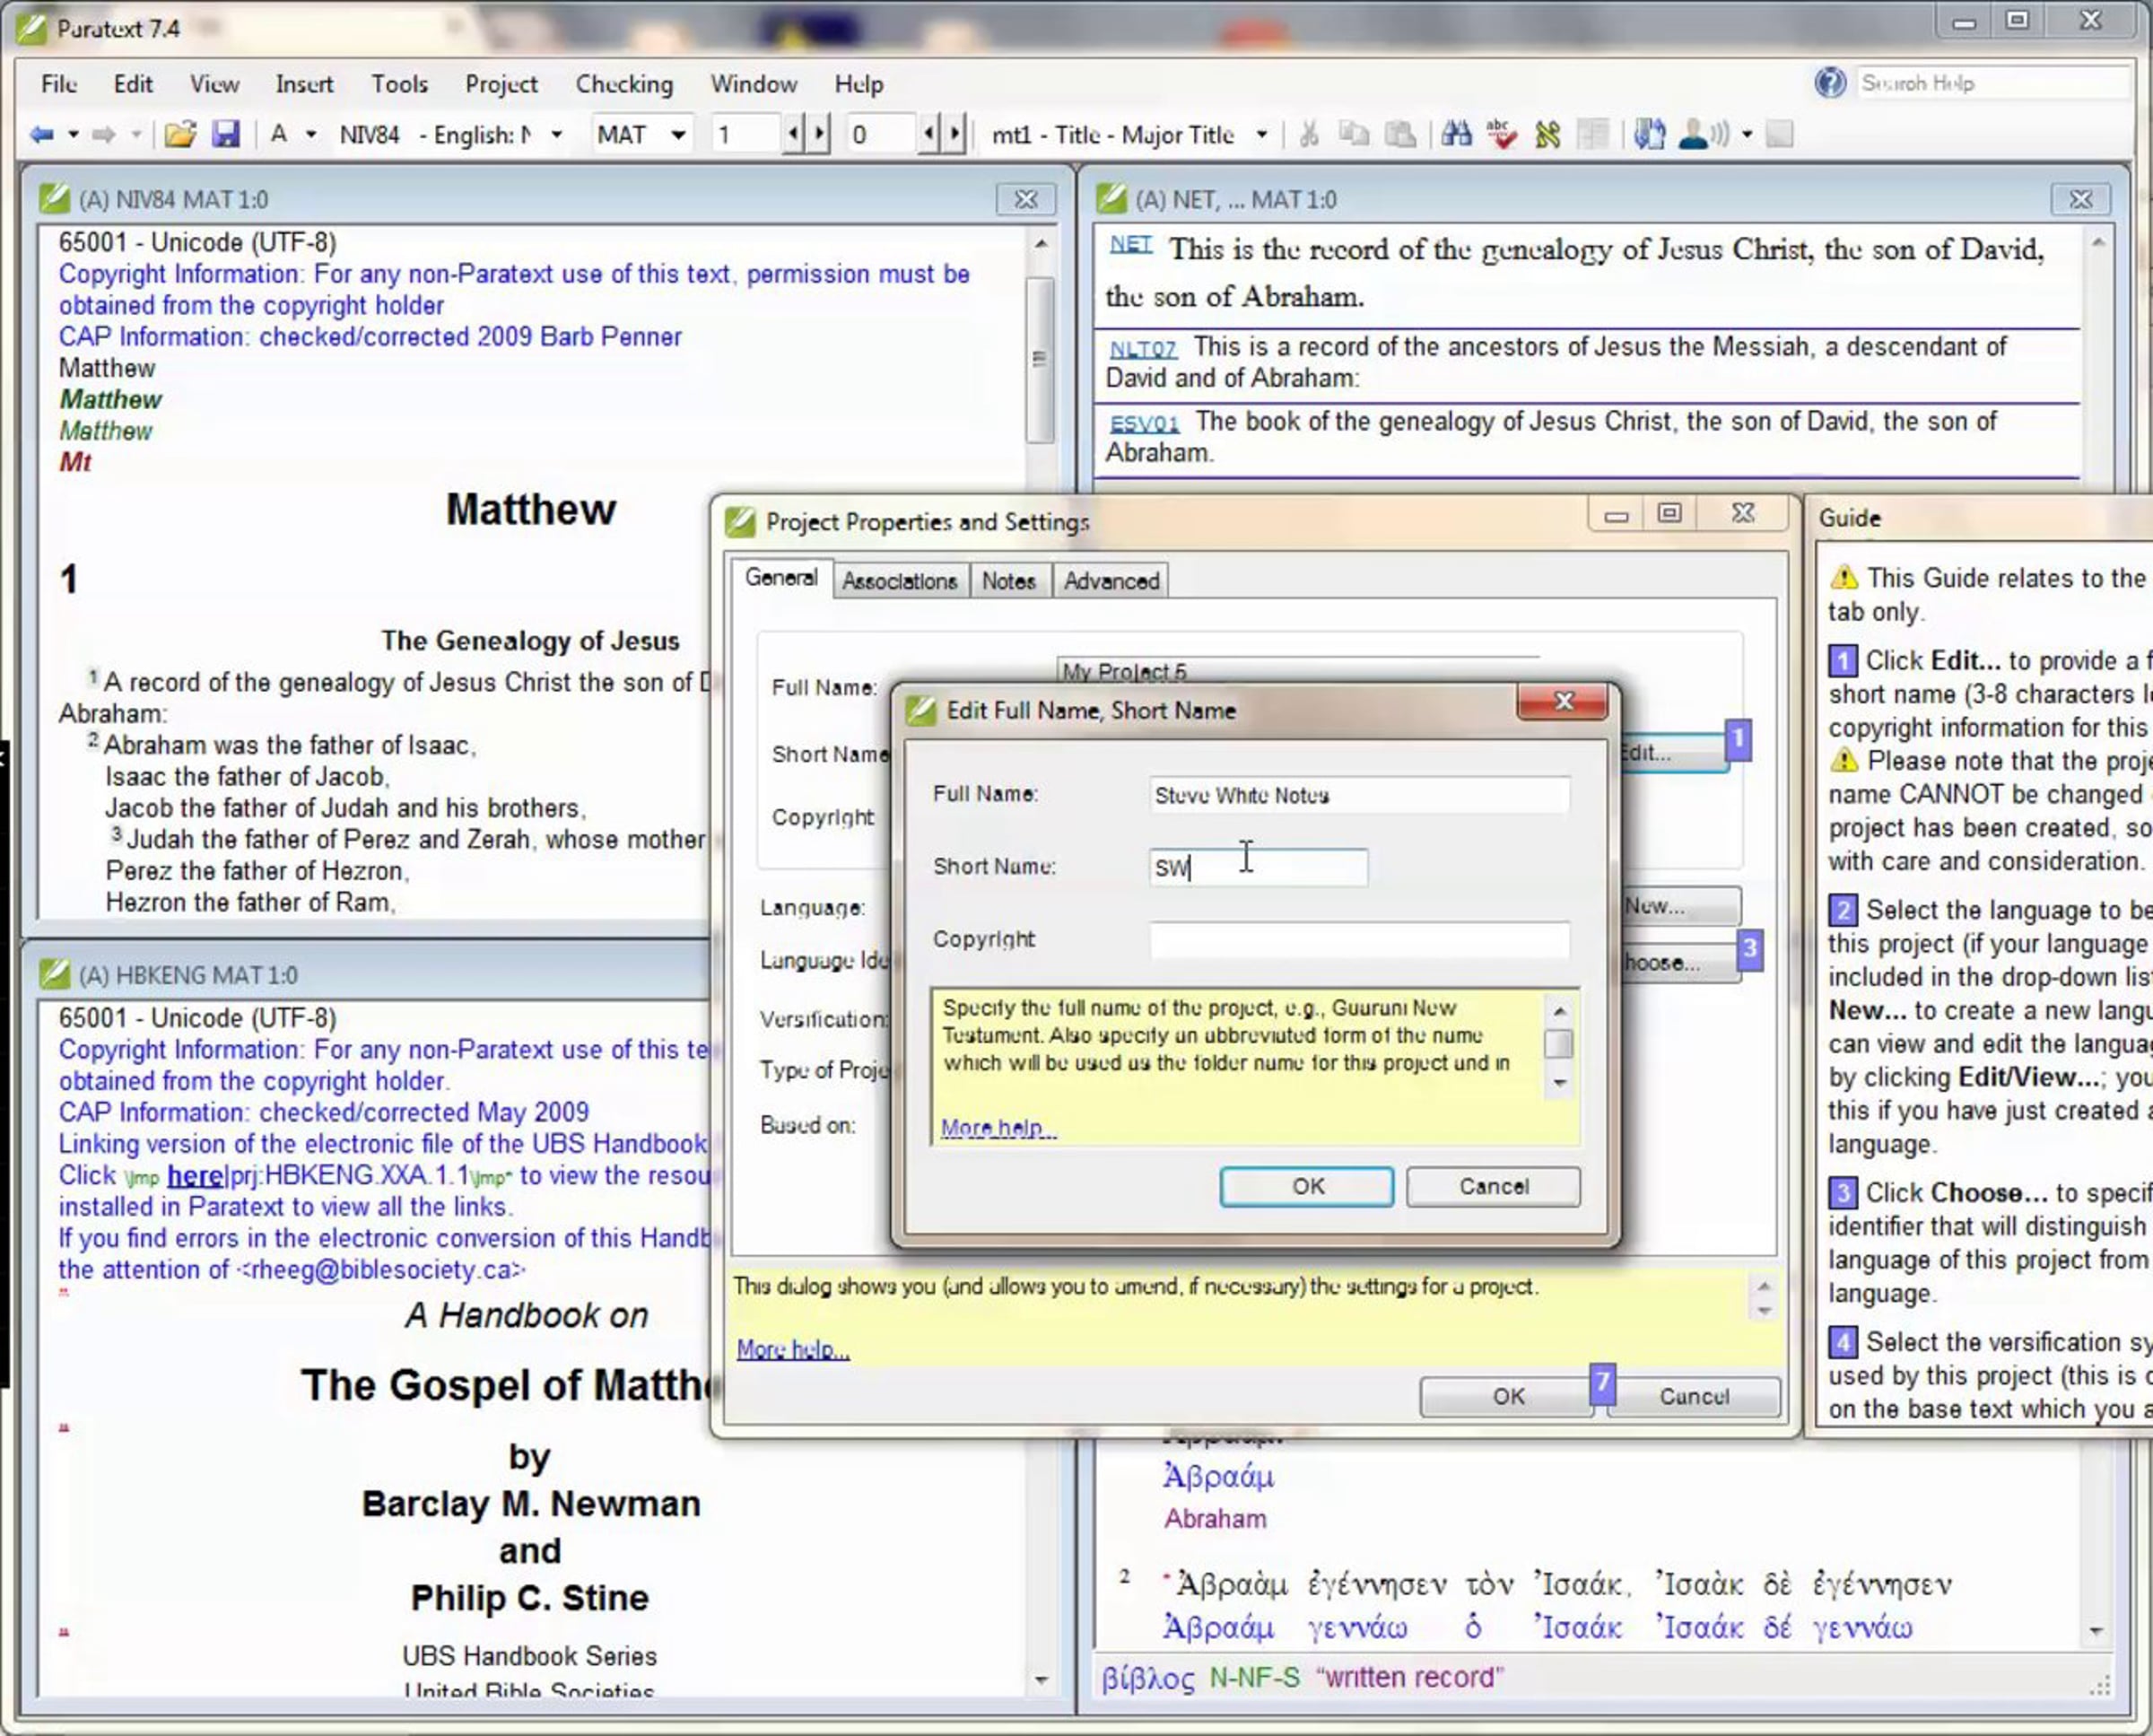Click the help question mark icon
Image resolution: width=2153 pixels, height=1736 pixels.
[x=1829, y=82]
